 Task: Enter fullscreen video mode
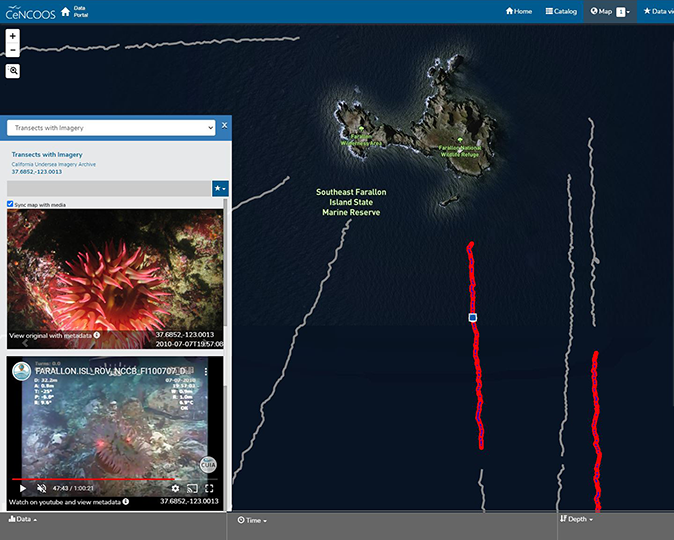(209, 488)
